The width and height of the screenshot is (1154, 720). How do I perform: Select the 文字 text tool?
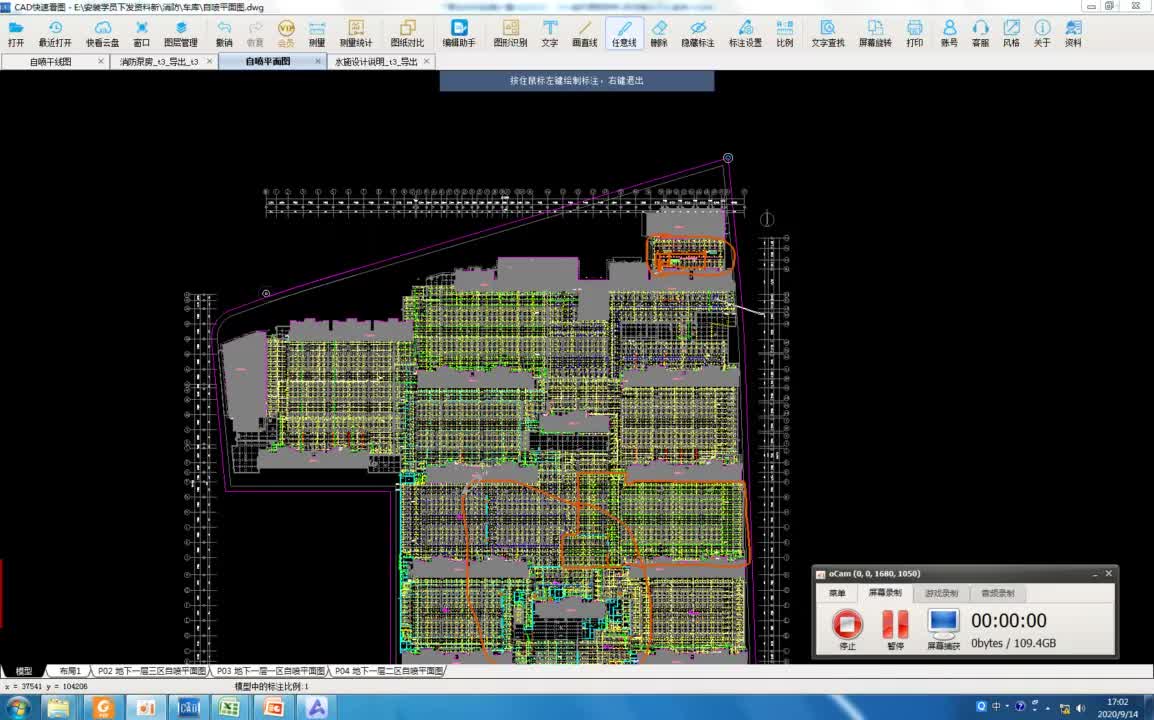pos(550,33)
